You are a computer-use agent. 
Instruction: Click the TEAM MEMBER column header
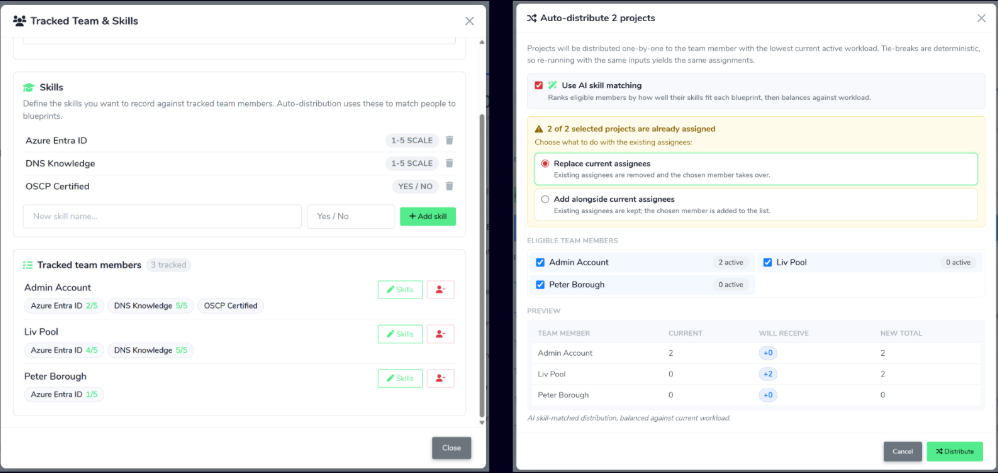click(564, 333)
